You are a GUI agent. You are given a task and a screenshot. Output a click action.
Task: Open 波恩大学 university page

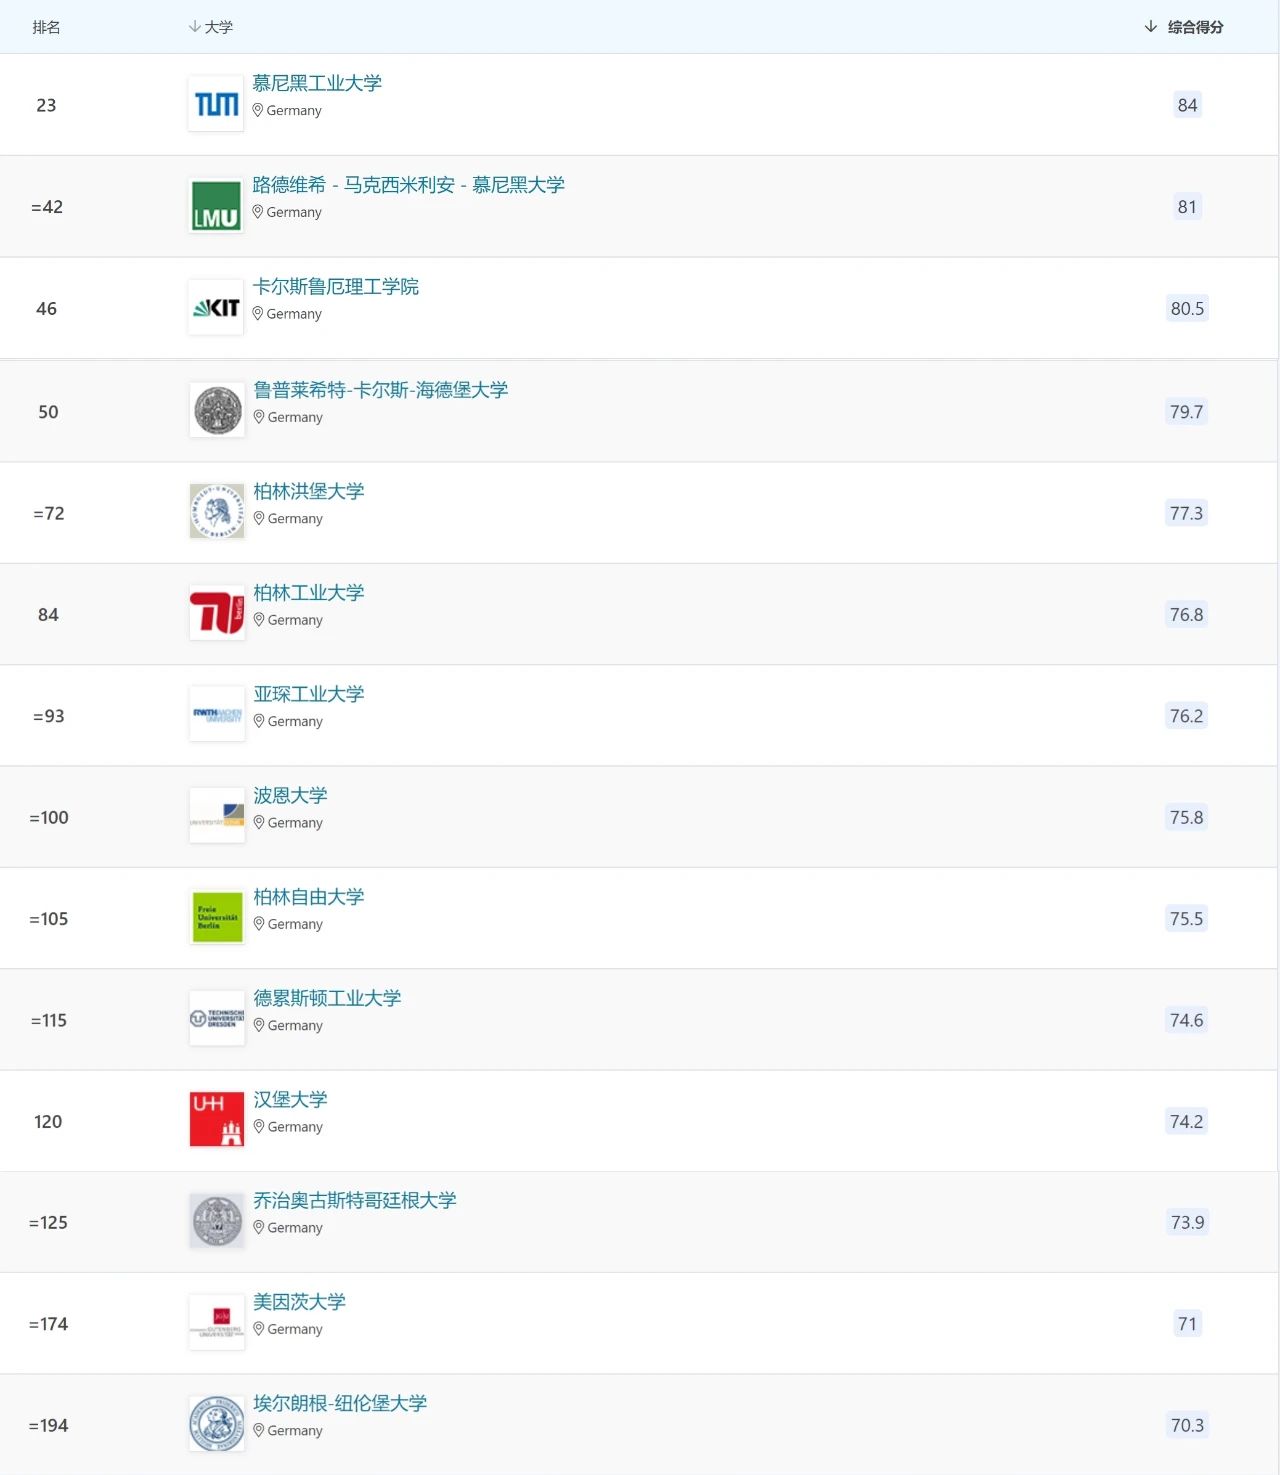click(290, 796)
